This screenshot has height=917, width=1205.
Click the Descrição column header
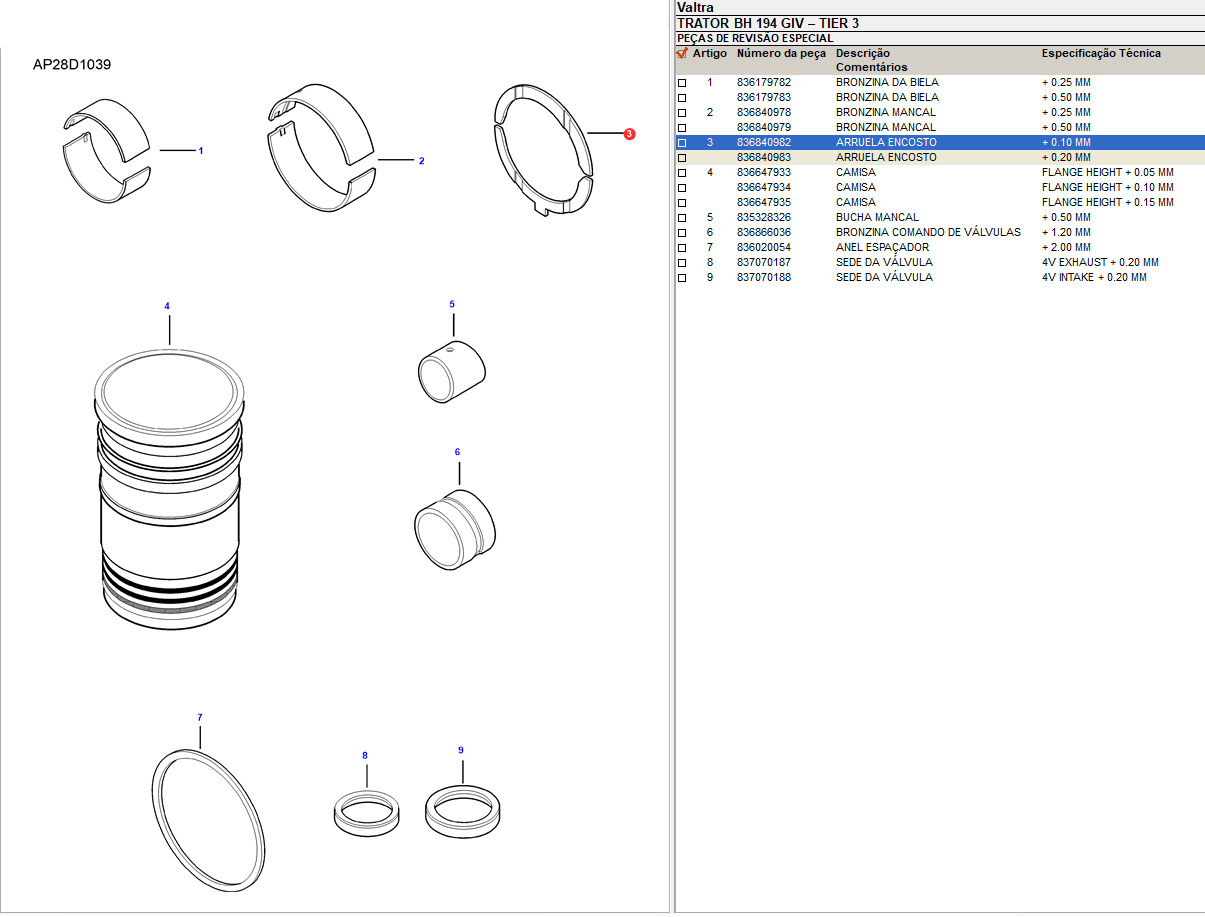(x=862, y=53)
